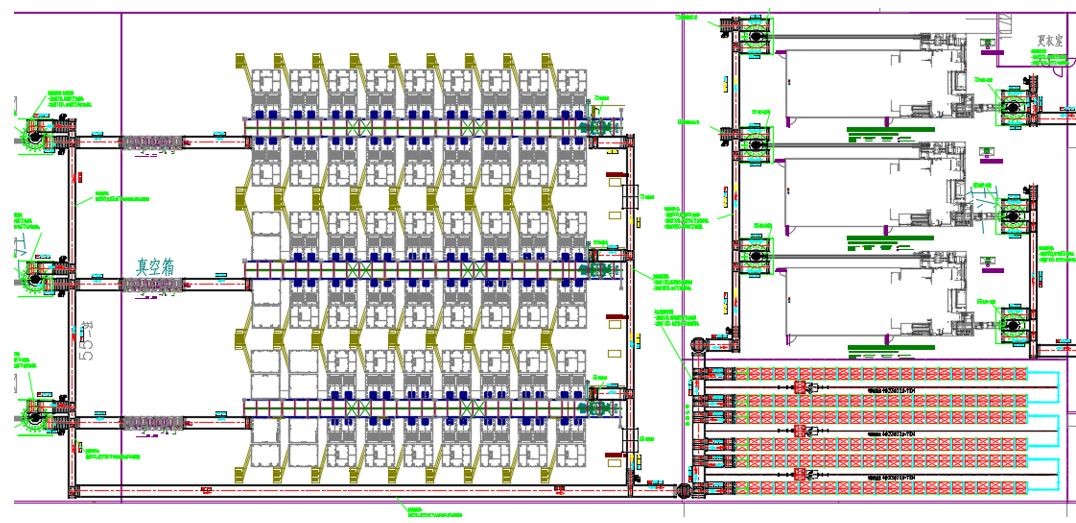Select the left vertical conveyor between top turntables
The height and width of the screenshot is (523, 1076).
73,208
